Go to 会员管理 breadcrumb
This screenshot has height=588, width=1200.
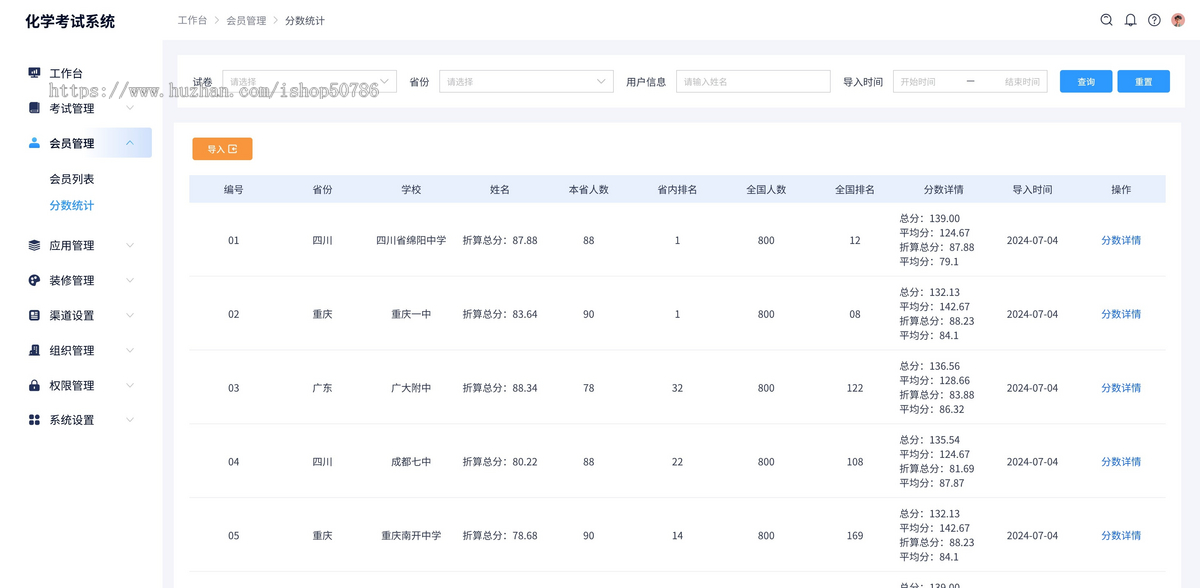[x=246, y=20]
